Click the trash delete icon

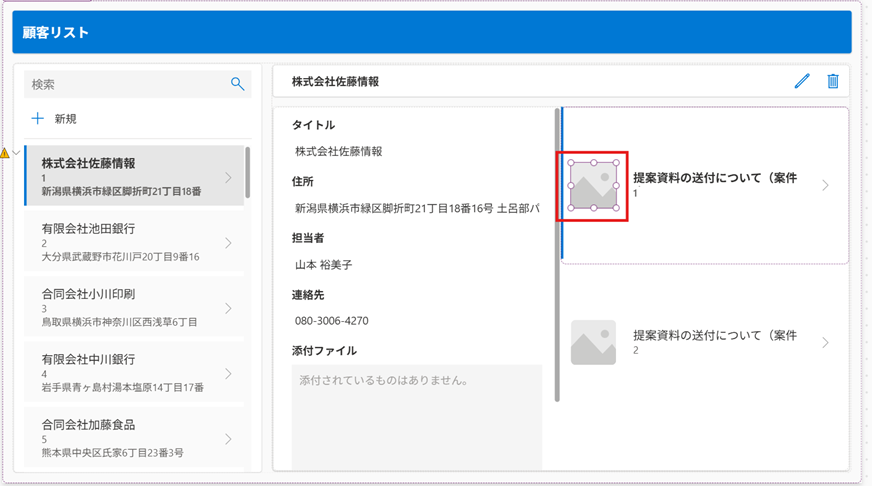(832, 81)
